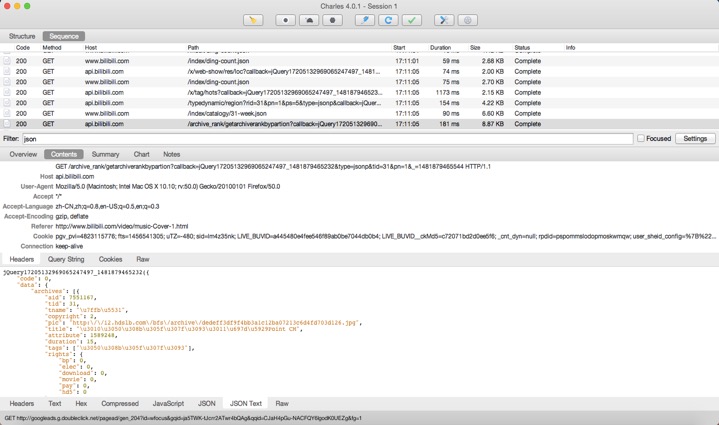Click the blue Repeat request icon
Image resolution: width=719 pixels, height=425 pixels.
click(x=388, y=20)
